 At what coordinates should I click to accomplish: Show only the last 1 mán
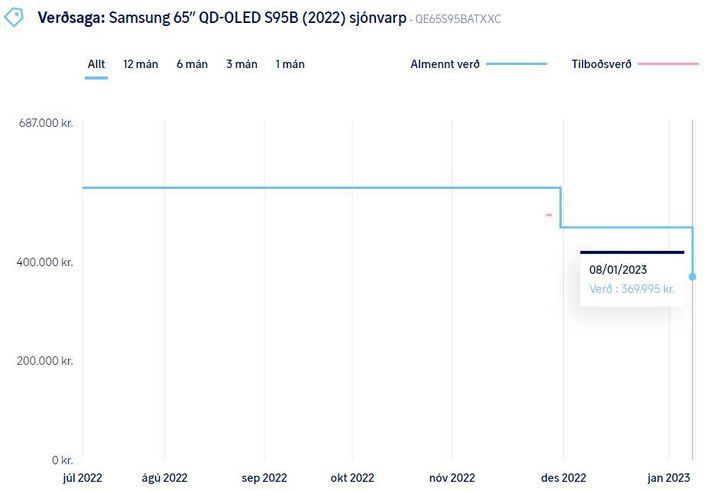coord(290,64)
